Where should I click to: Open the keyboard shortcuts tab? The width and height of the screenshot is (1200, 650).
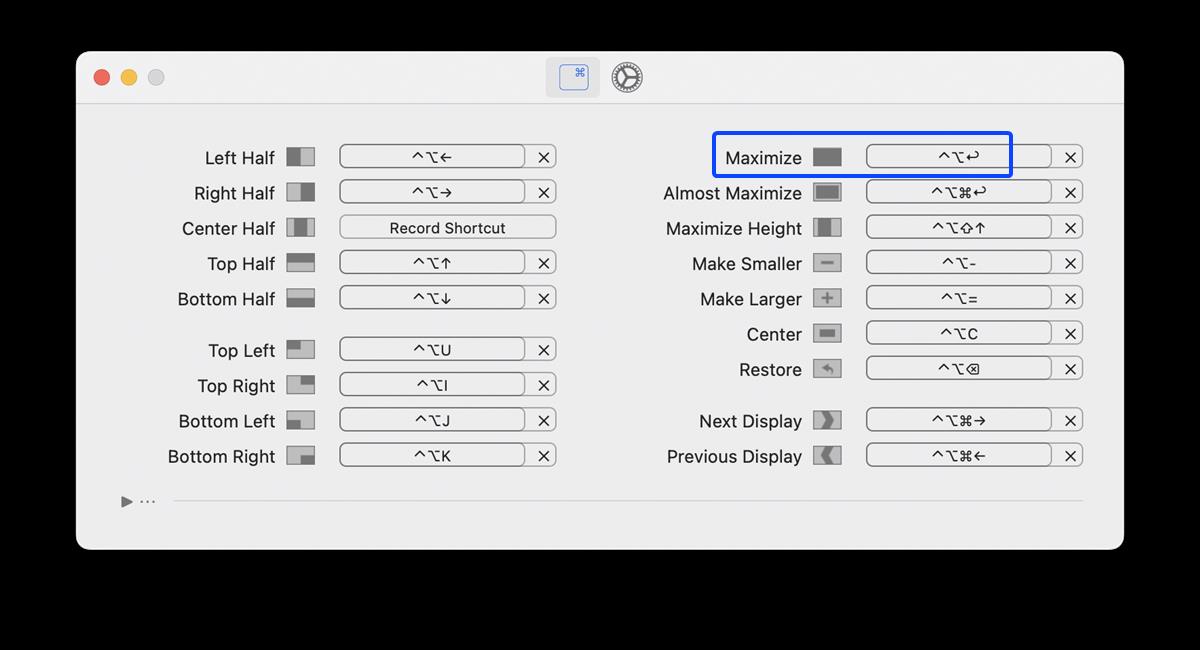[x=573, y=77]
